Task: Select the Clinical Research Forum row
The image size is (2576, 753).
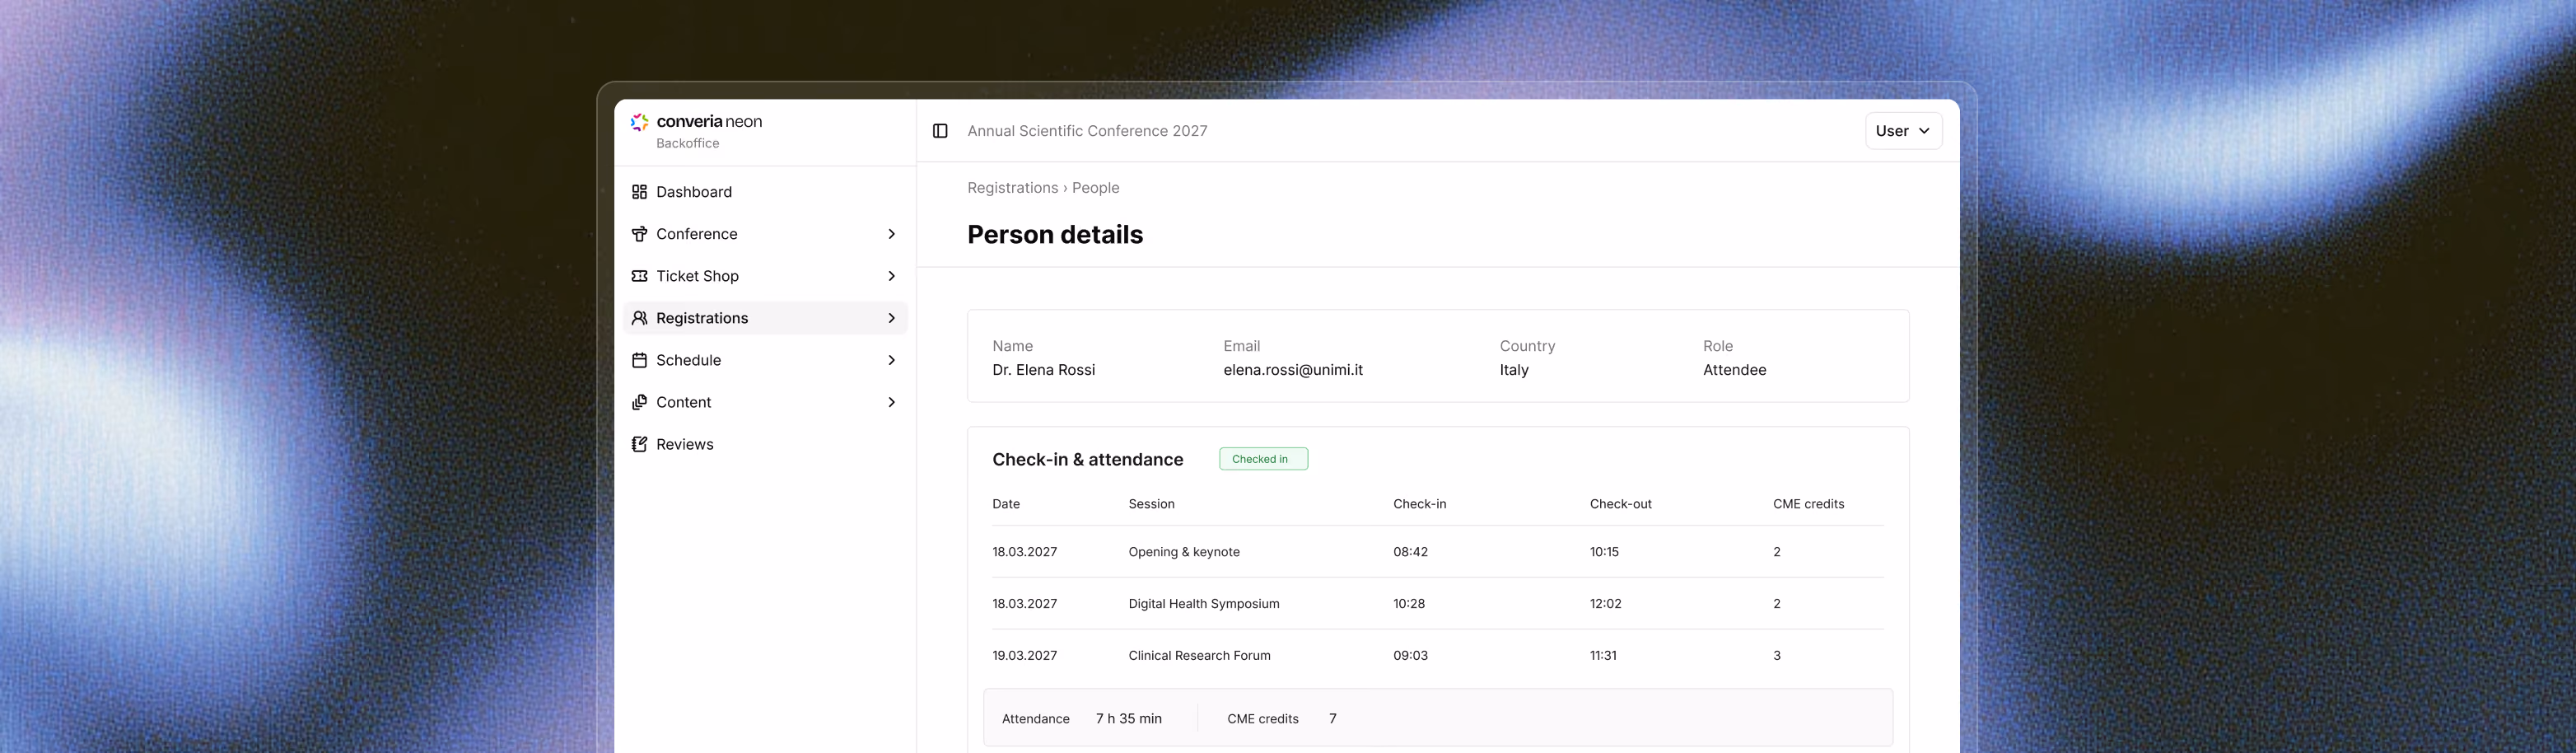Action: tap(1438, 656)
